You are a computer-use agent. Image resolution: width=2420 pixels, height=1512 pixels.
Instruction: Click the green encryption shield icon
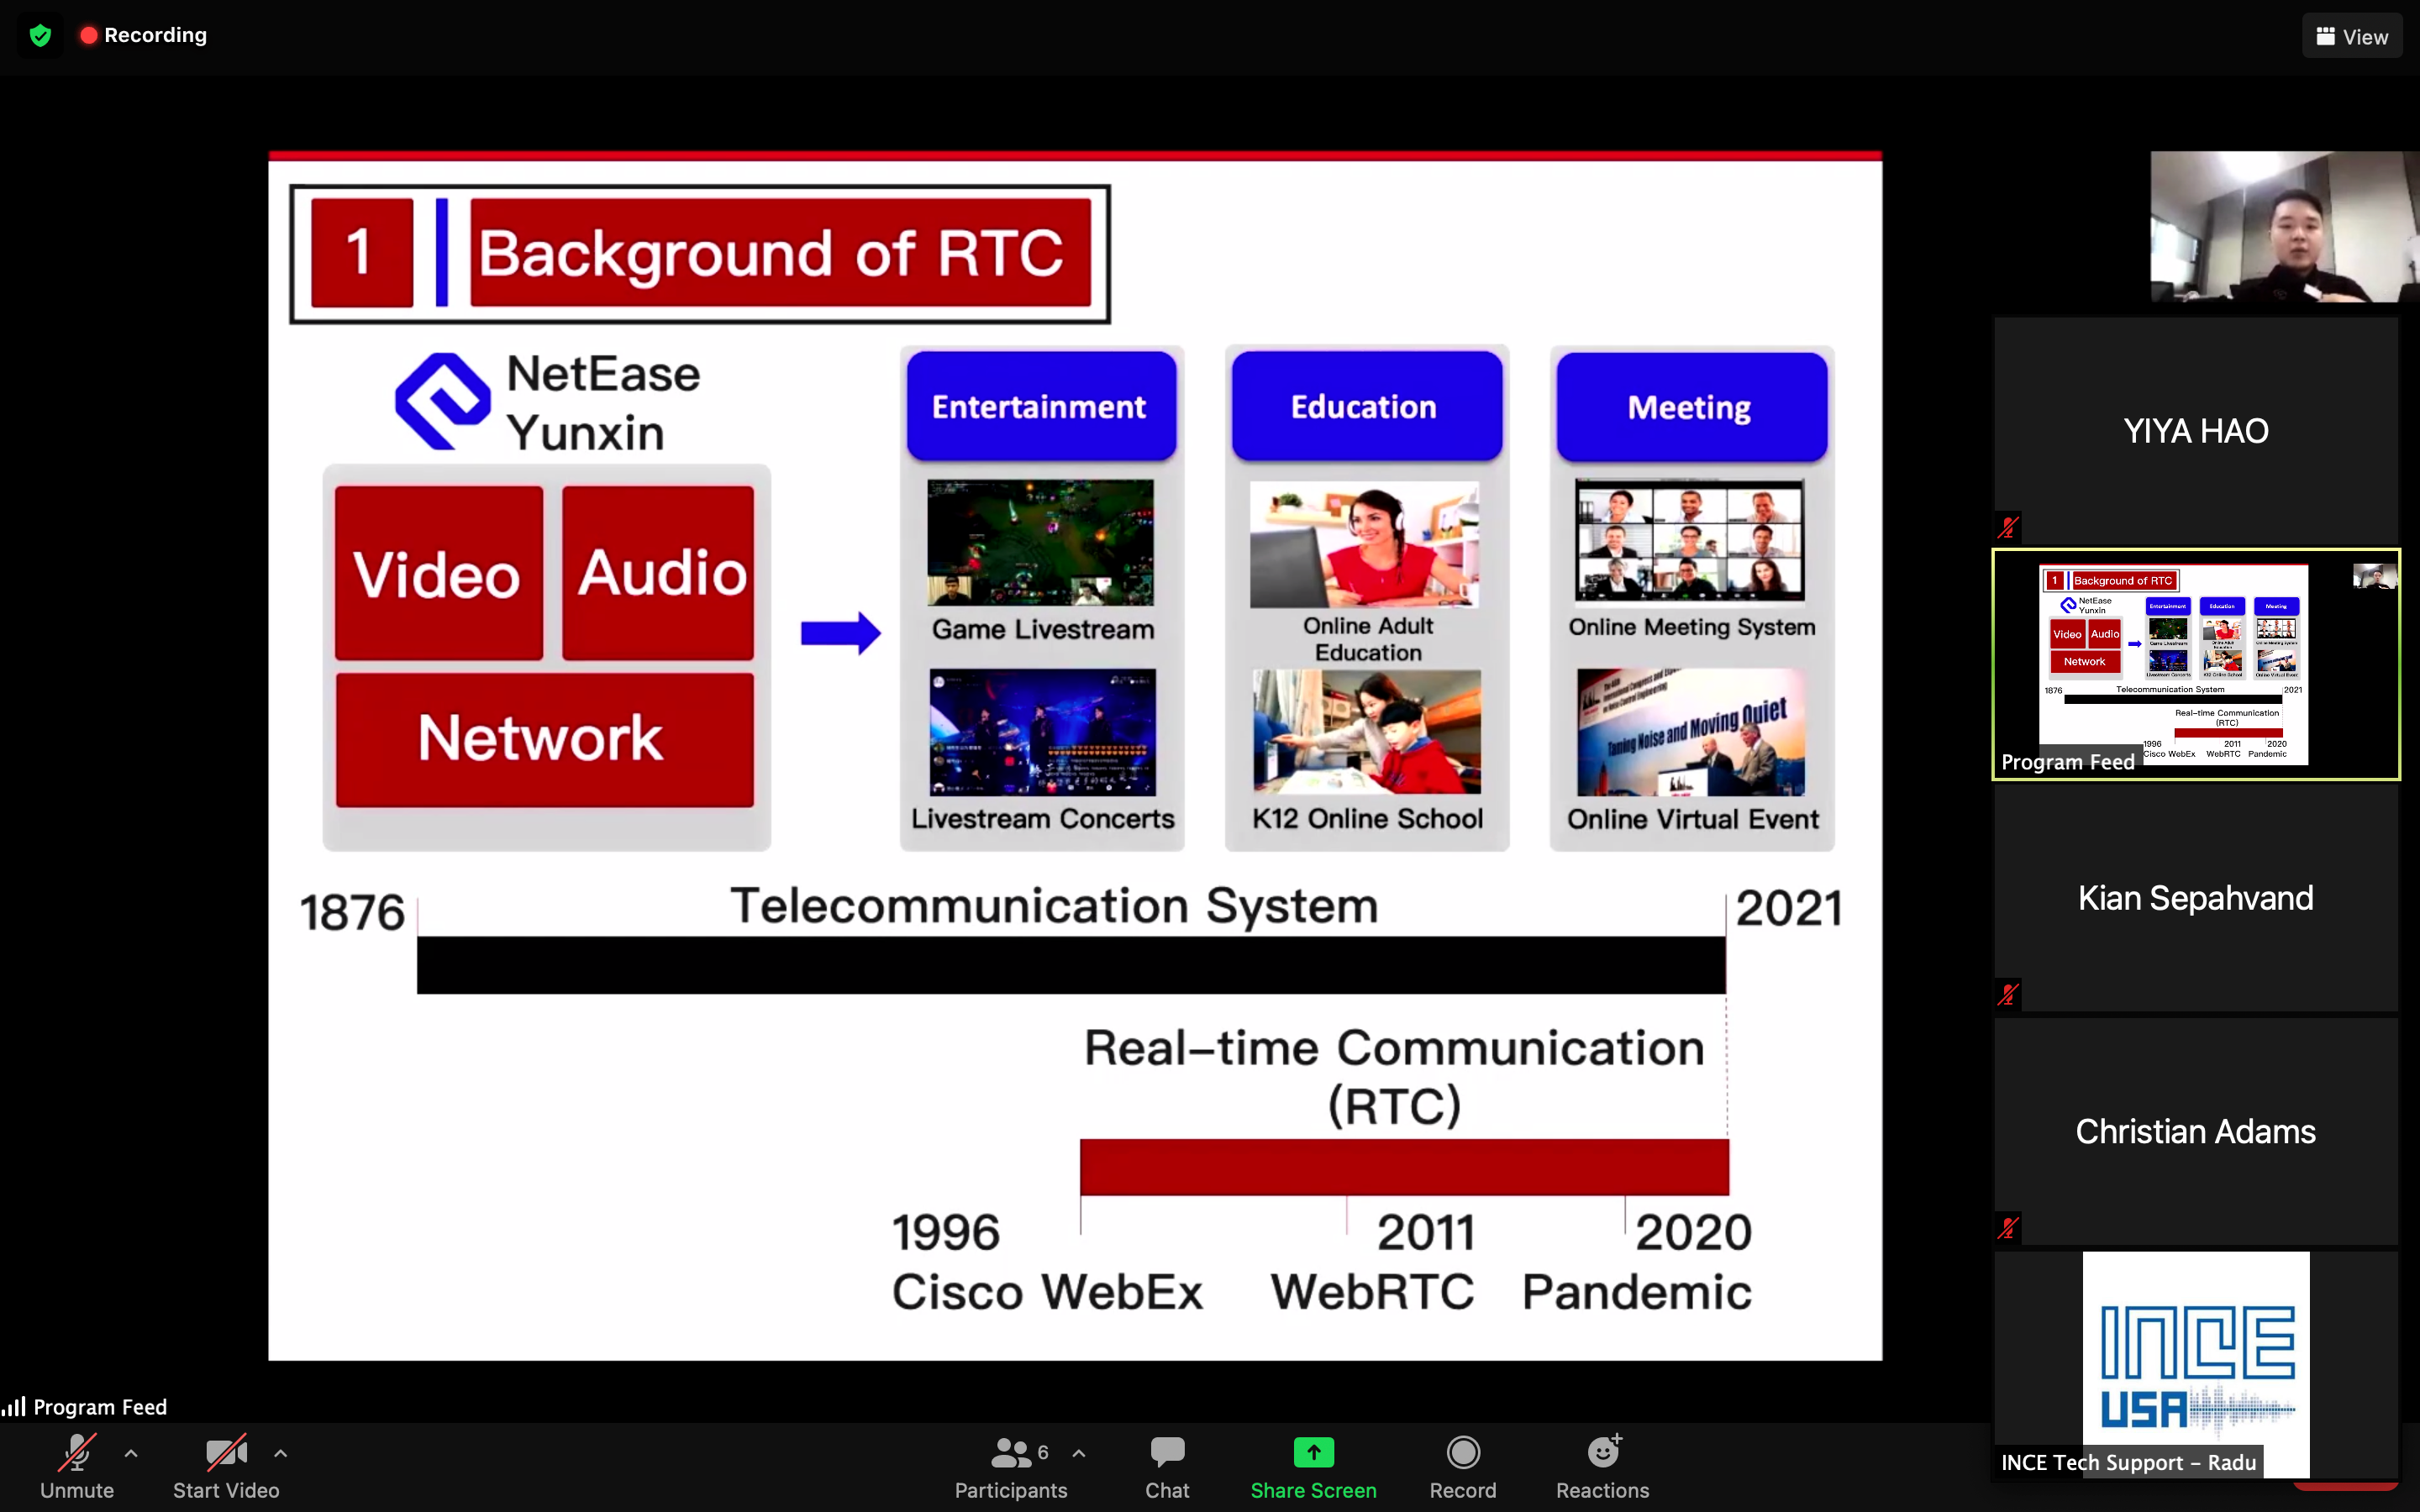(x=40, y=36)
